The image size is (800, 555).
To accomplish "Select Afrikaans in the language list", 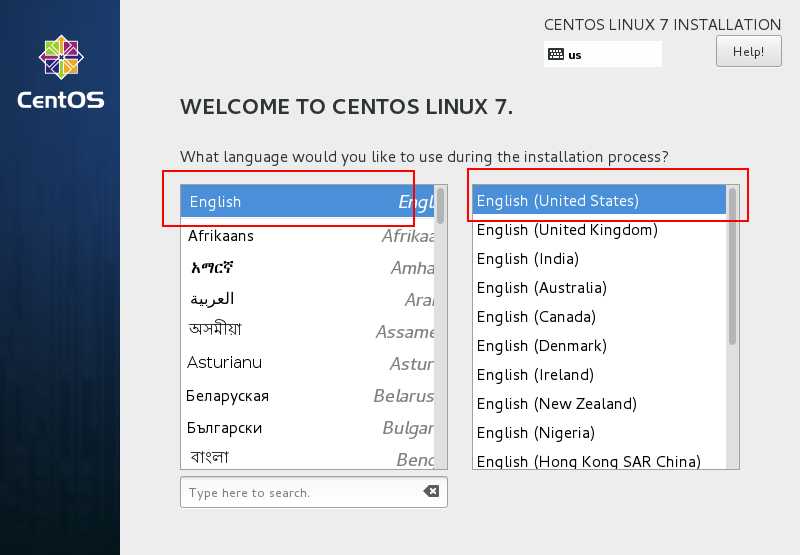I will 308,236.
